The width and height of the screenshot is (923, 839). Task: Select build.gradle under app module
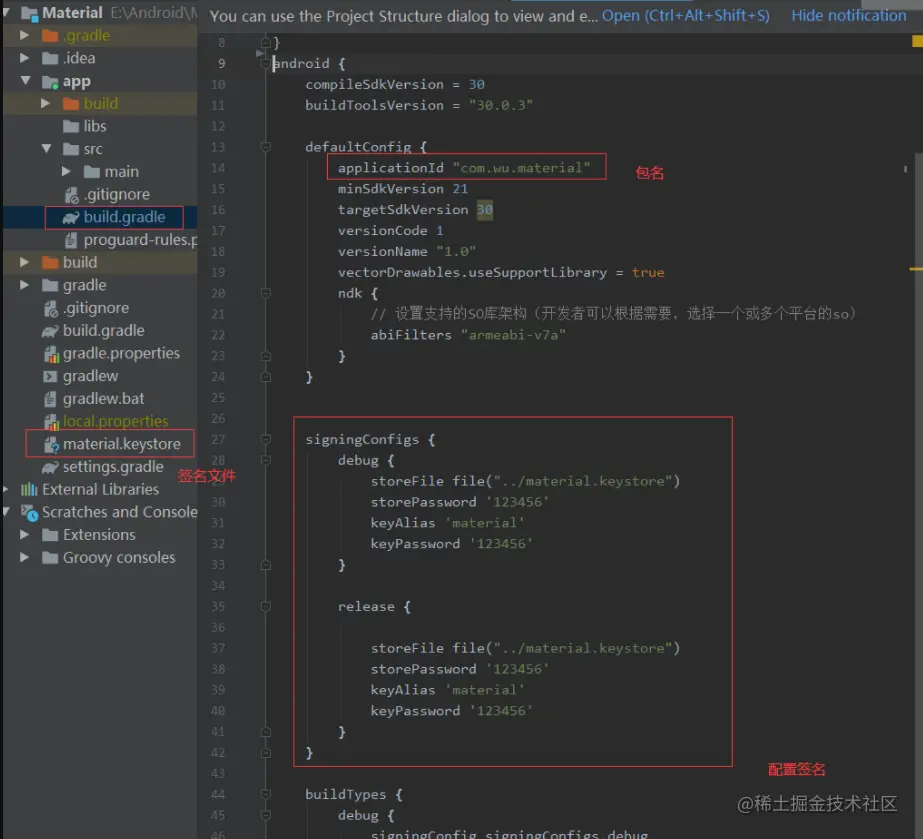click(124, 217)
